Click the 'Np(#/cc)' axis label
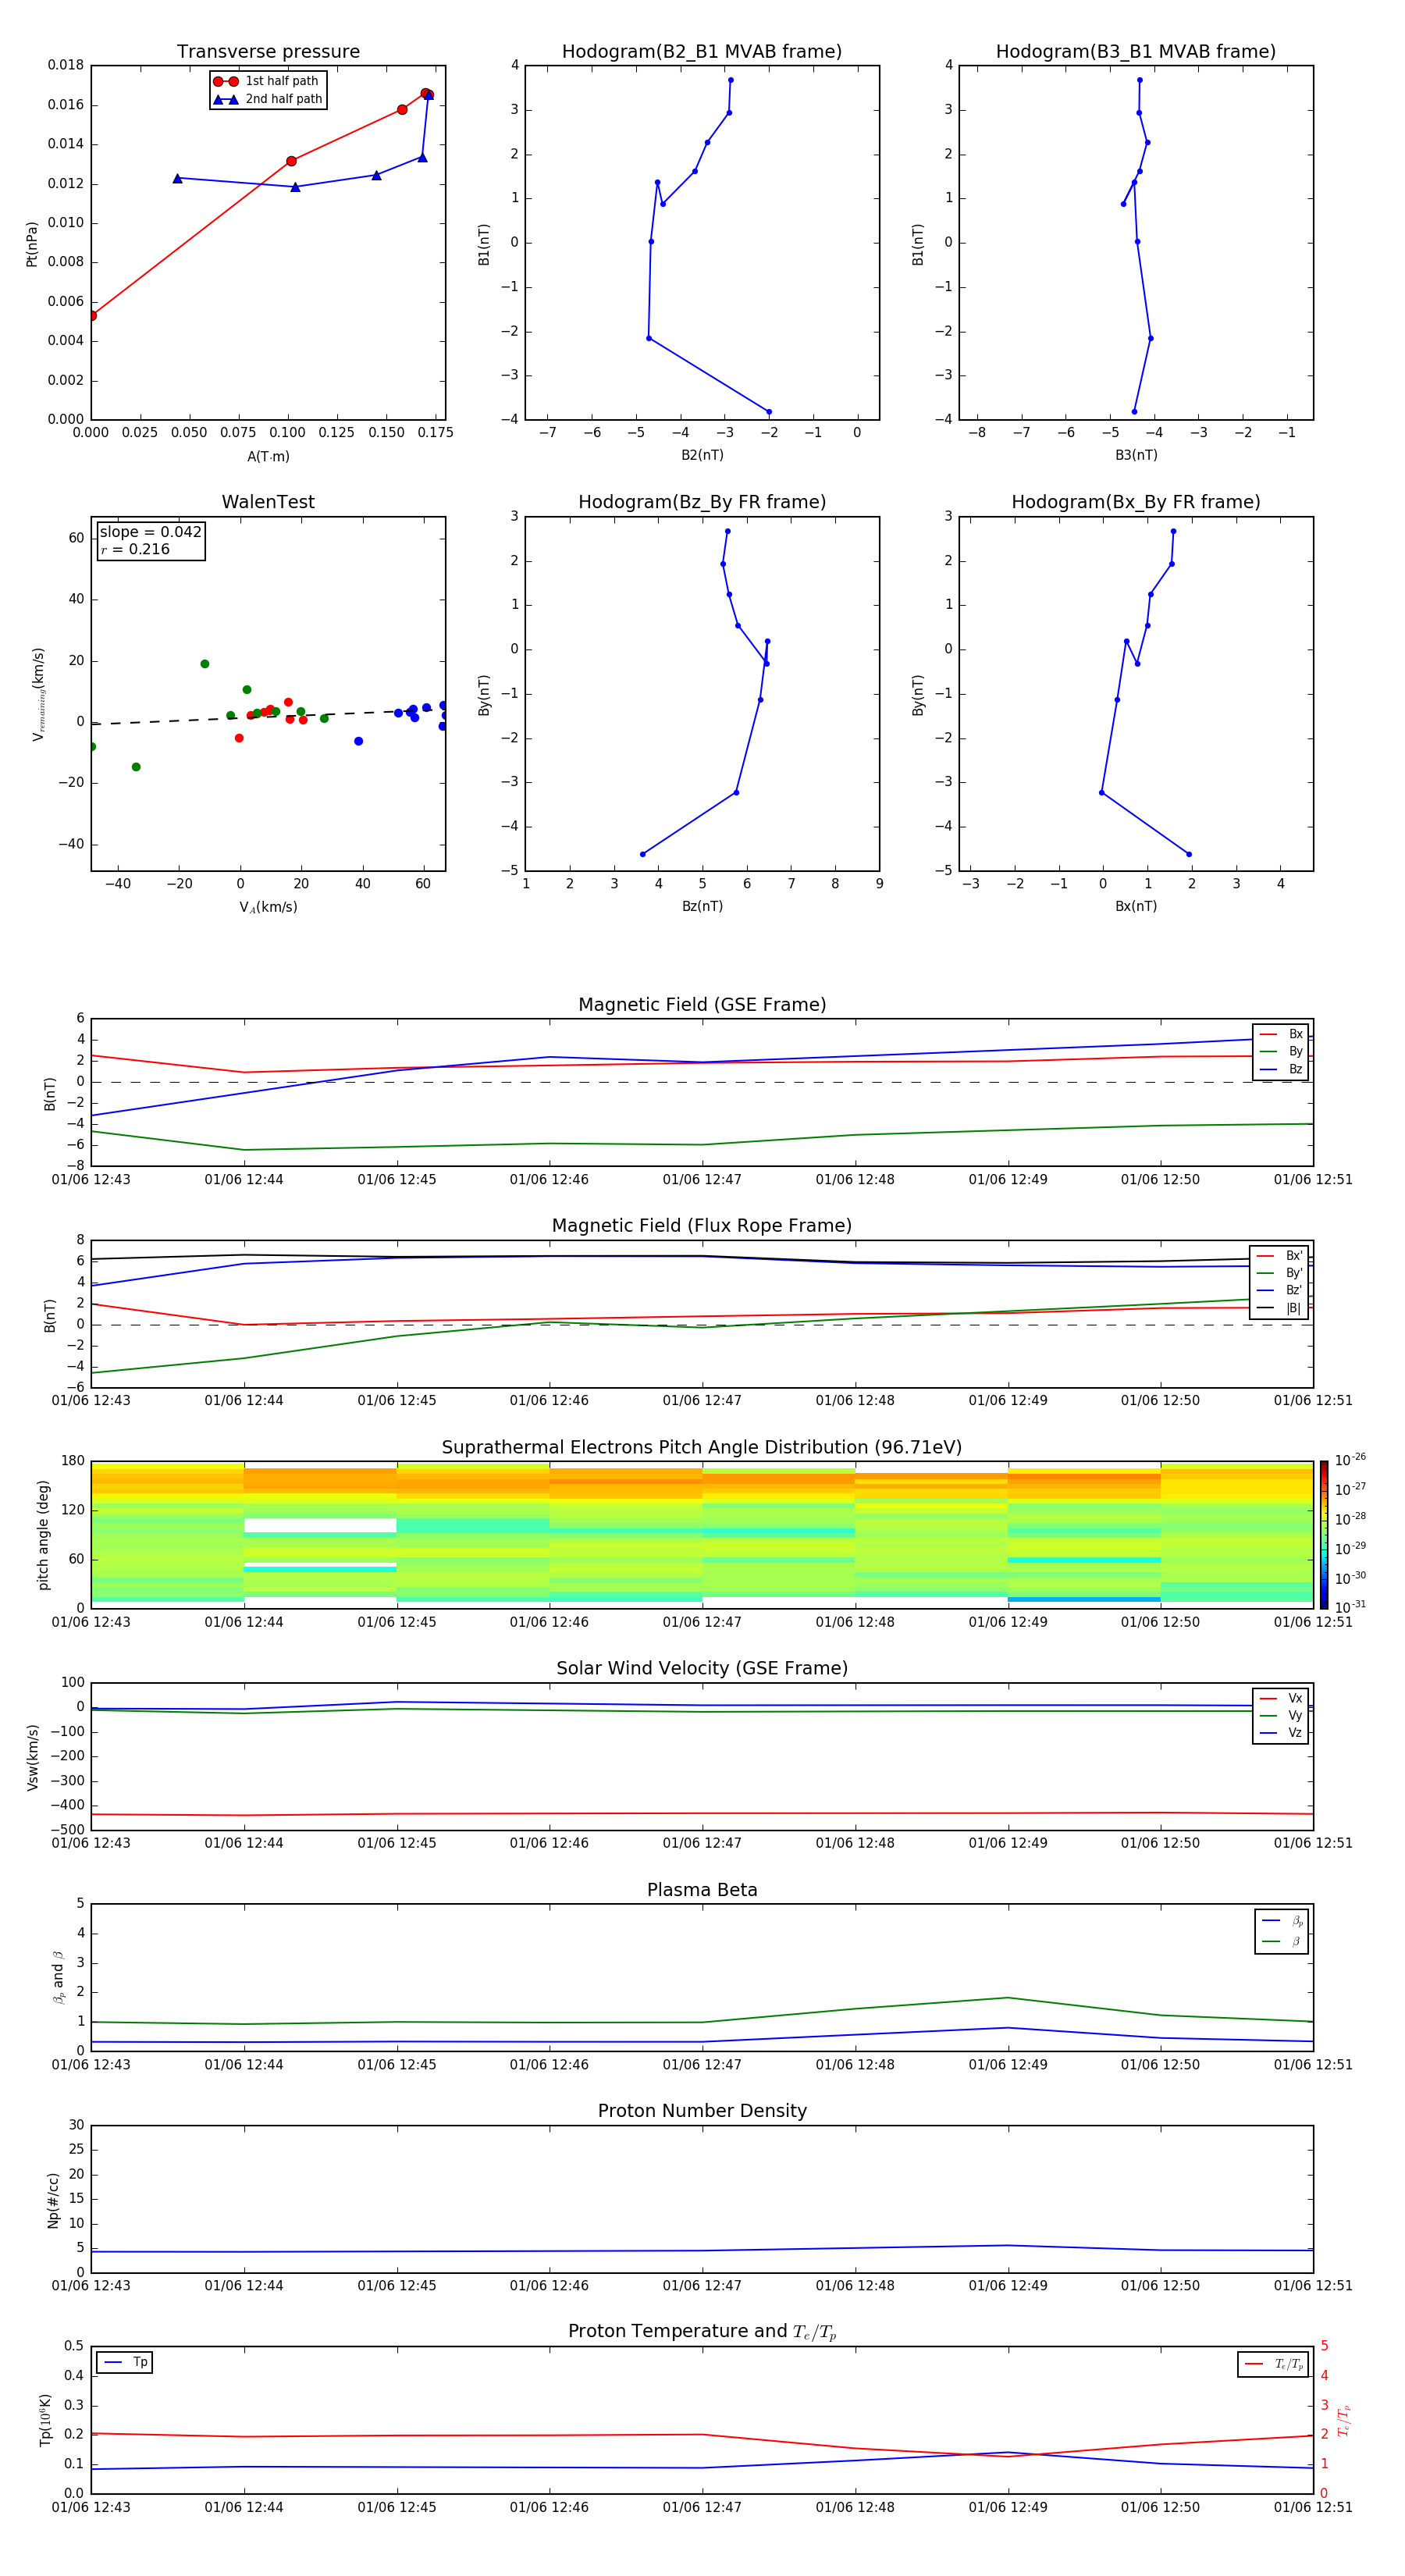 [x=53, y=2200]
